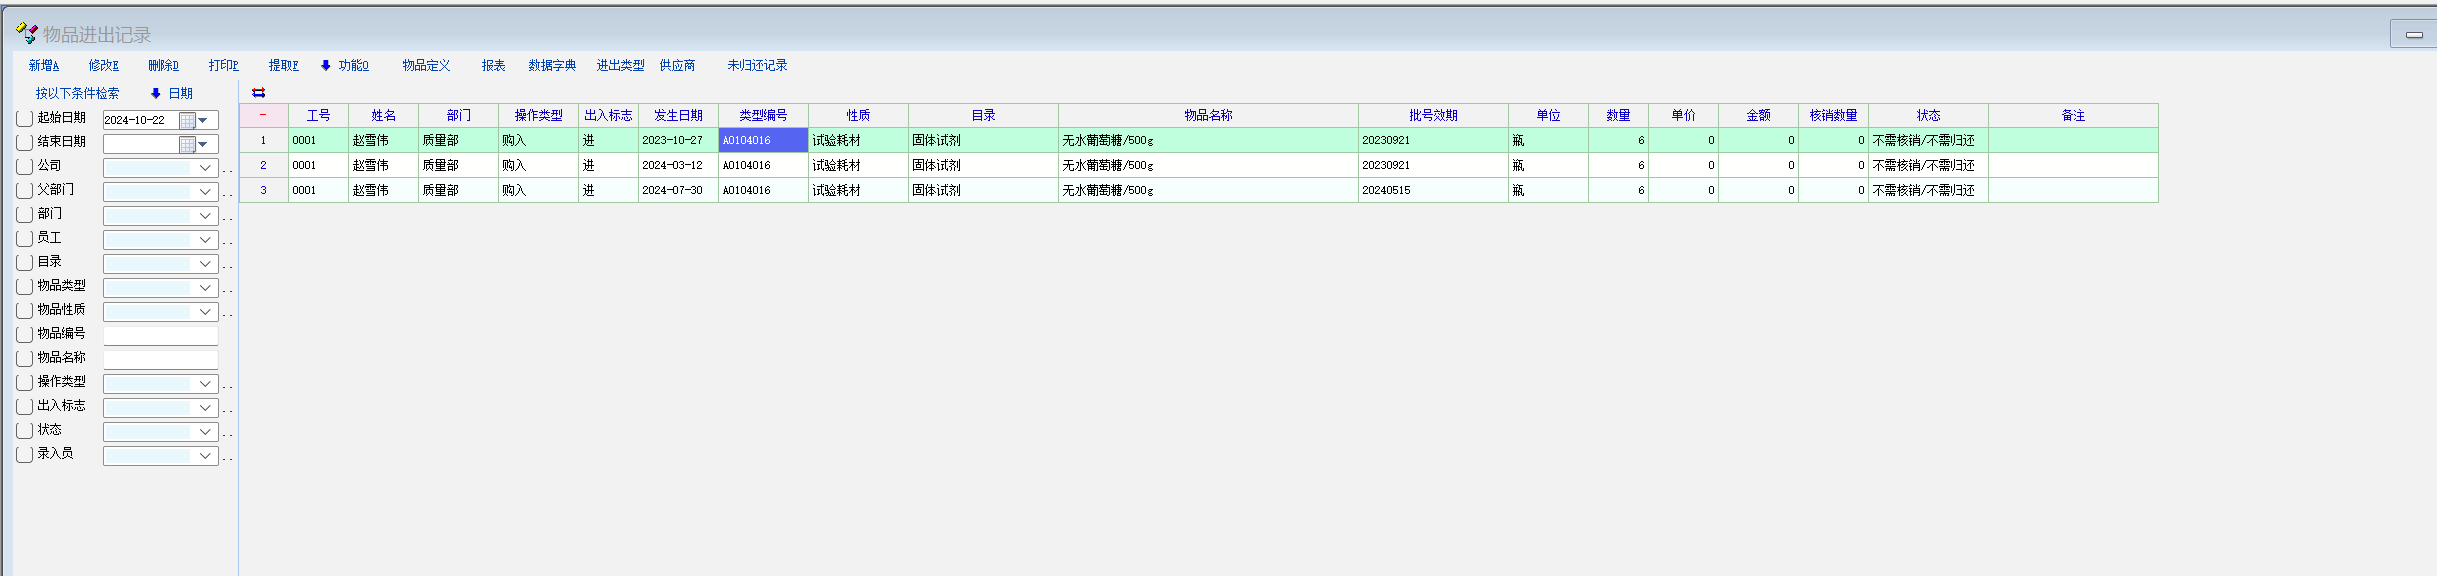Click the blue down arrow beside 日期
This screenshot has height=576, width=2437.
click(x=155, y=94)
